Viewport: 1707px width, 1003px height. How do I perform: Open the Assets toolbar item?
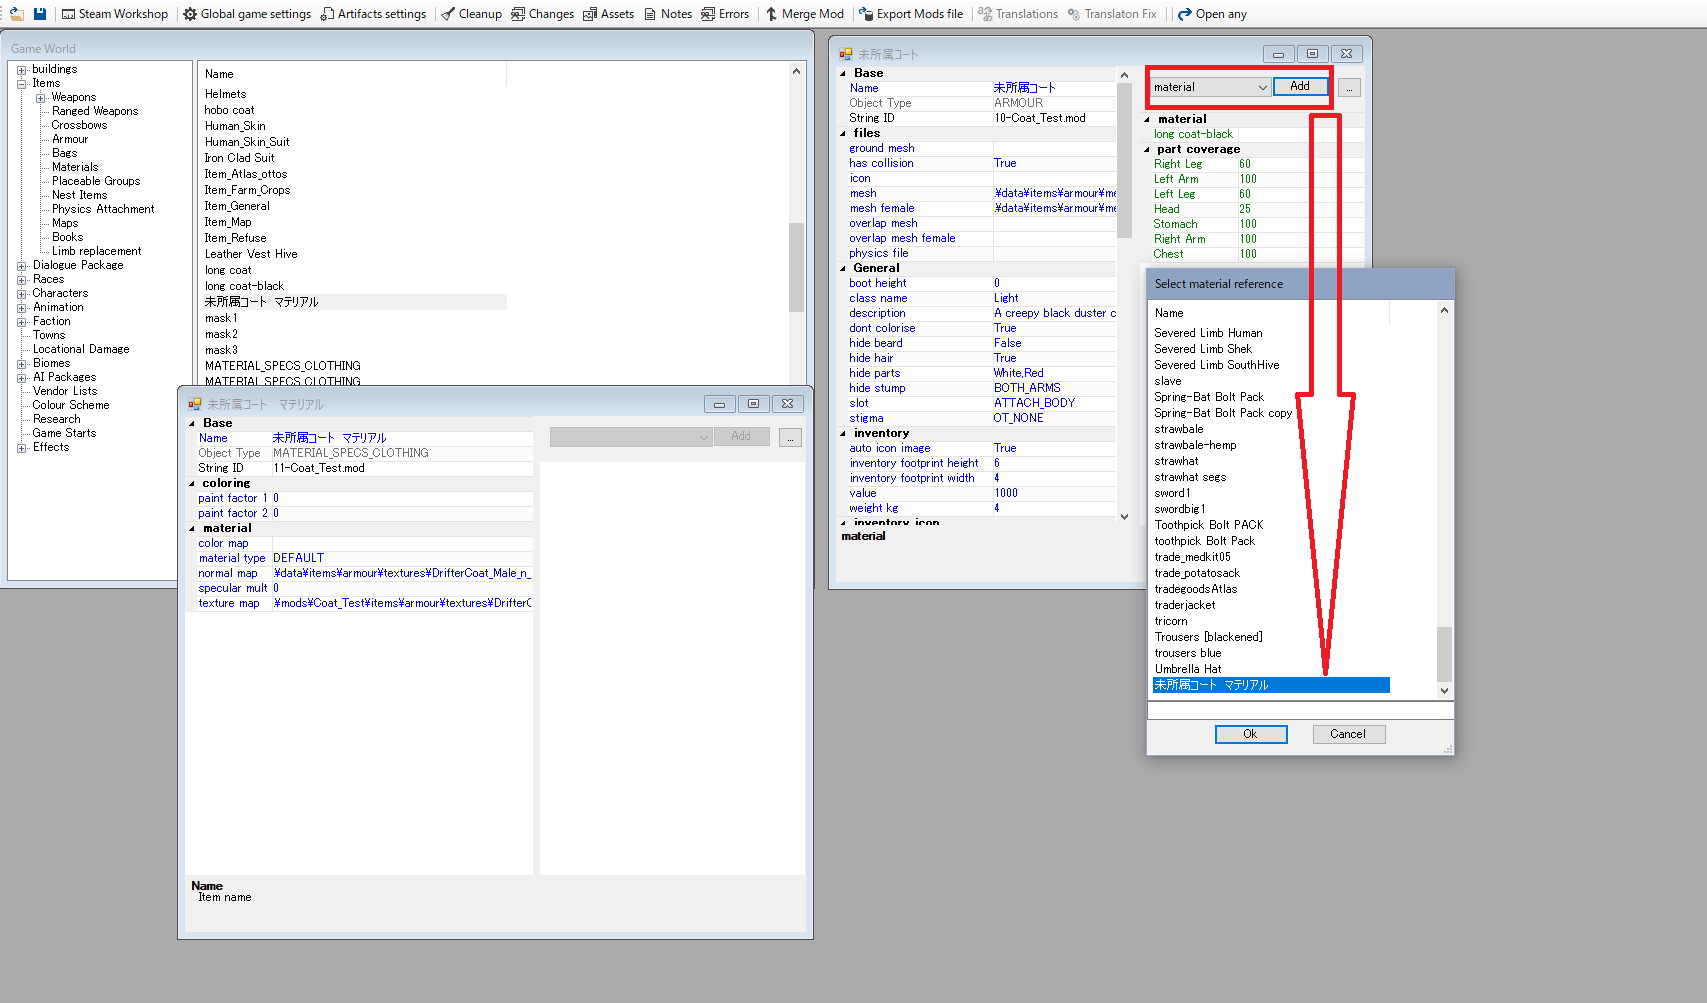tap(608, 14)
